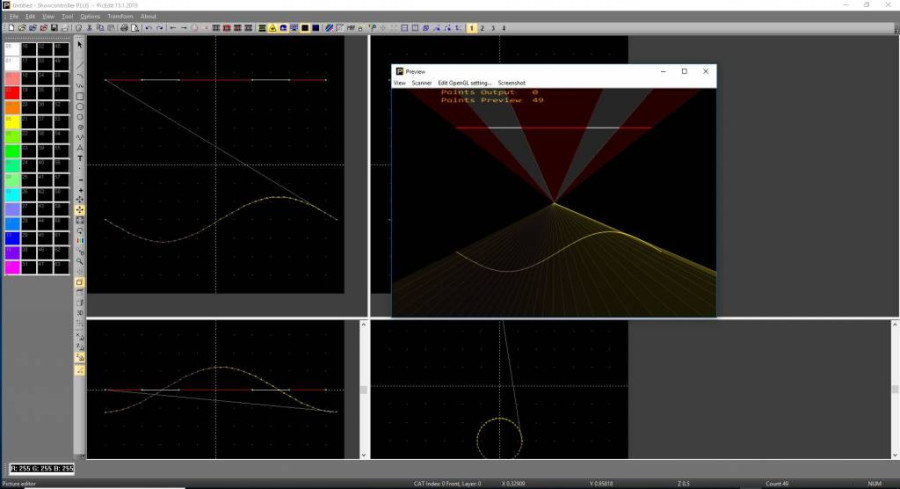Choose the text tool
This screenshot has height=489, width=900.
[x=80, y=159]
